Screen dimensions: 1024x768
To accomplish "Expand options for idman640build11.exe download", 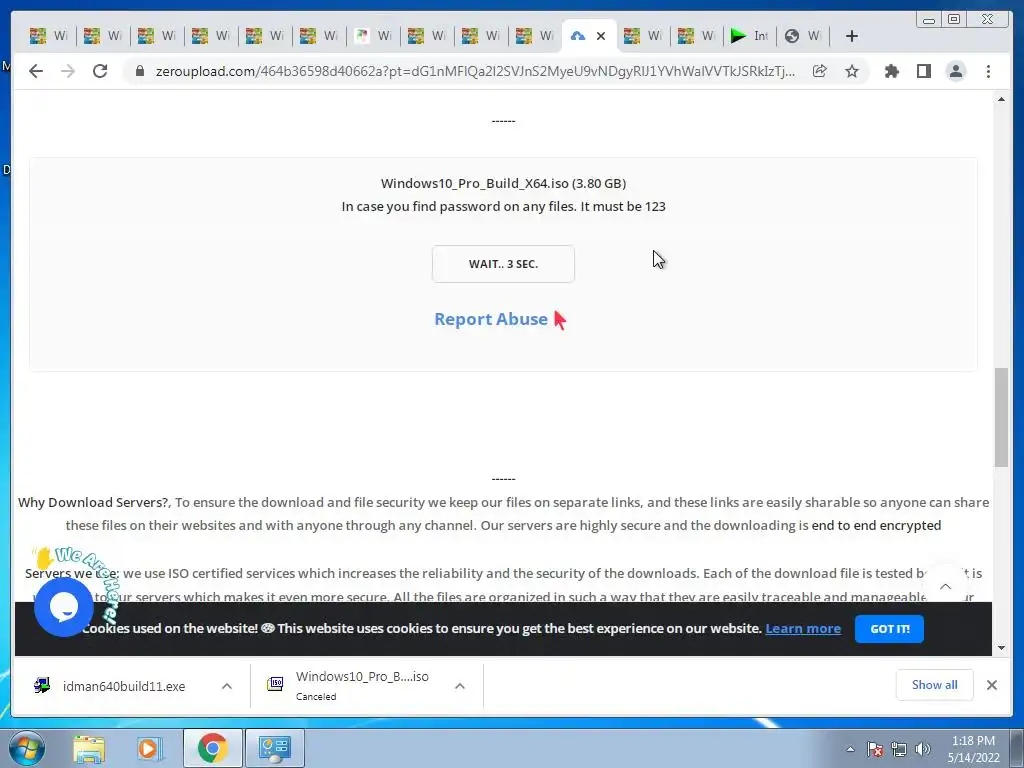I will (x=227, y=686).
